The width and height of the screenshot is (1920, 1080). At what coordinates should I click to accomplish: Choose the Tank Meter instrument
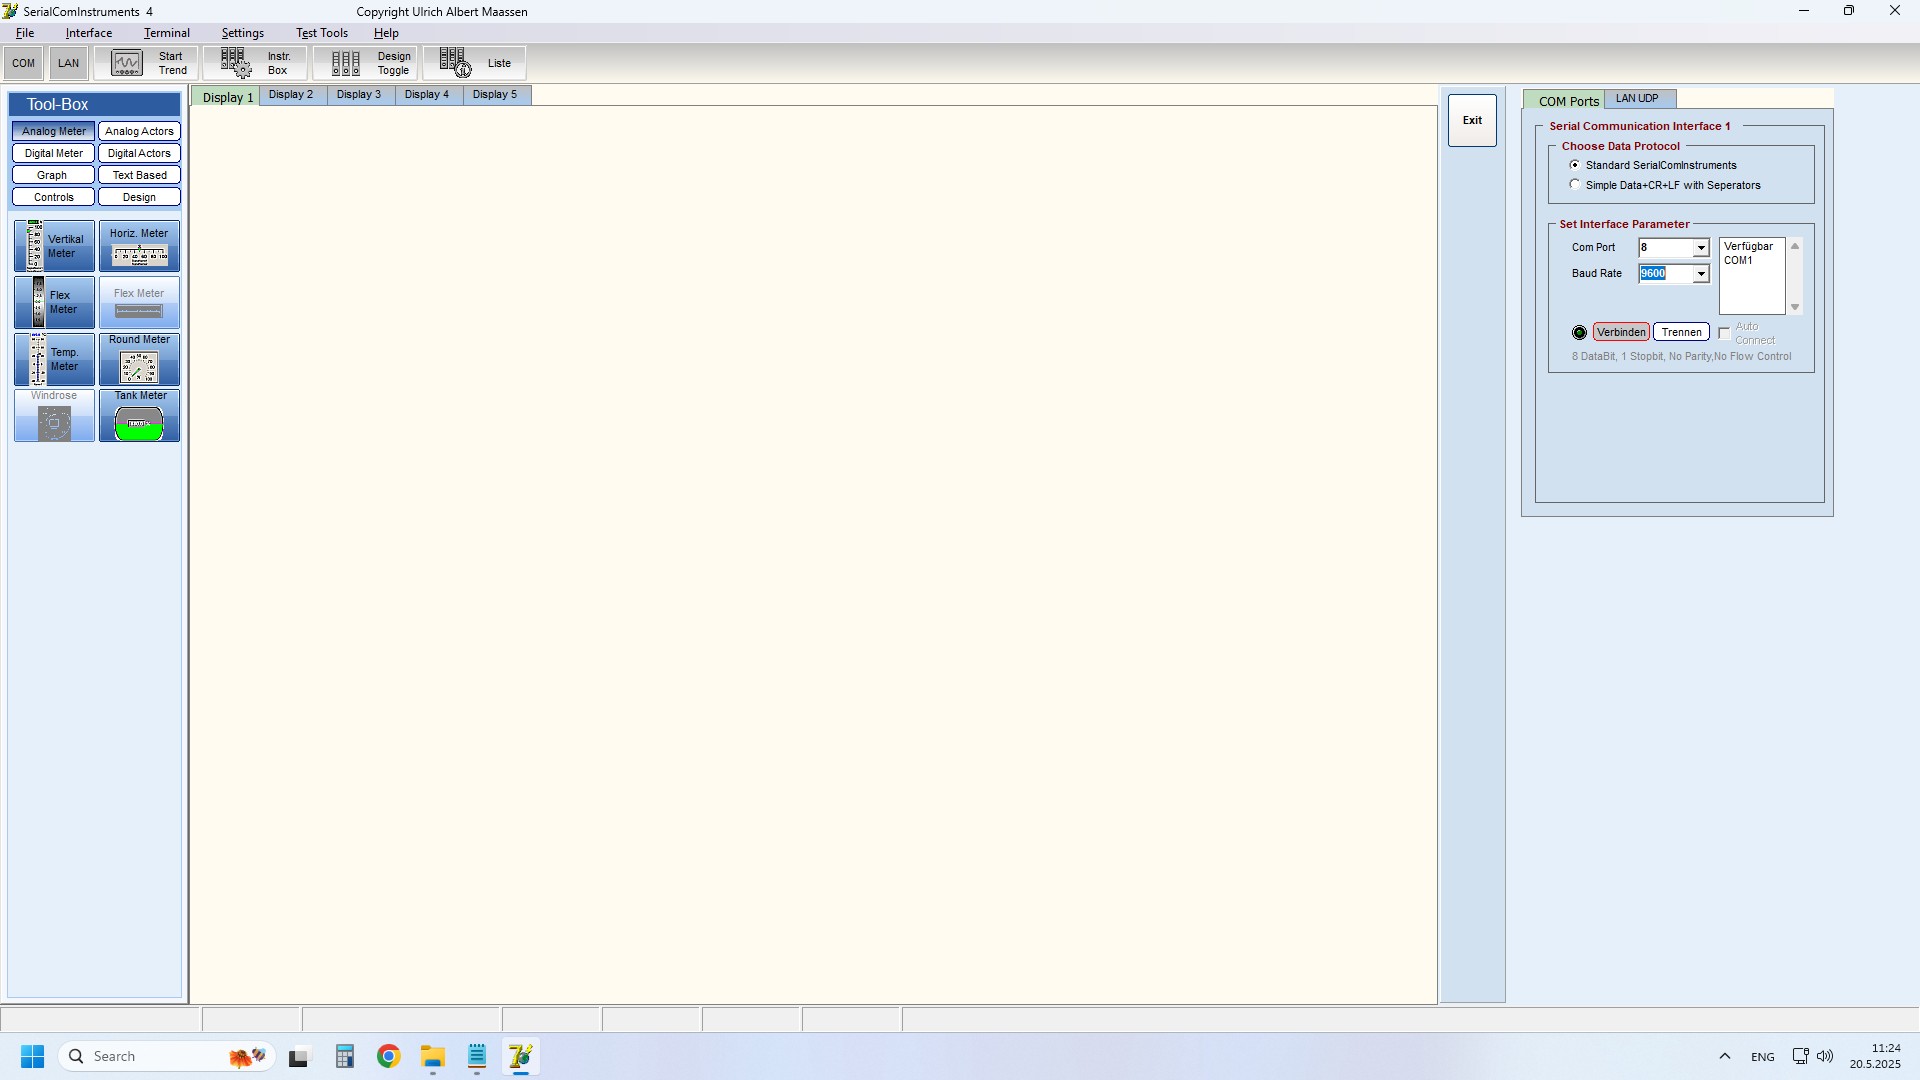139,415
